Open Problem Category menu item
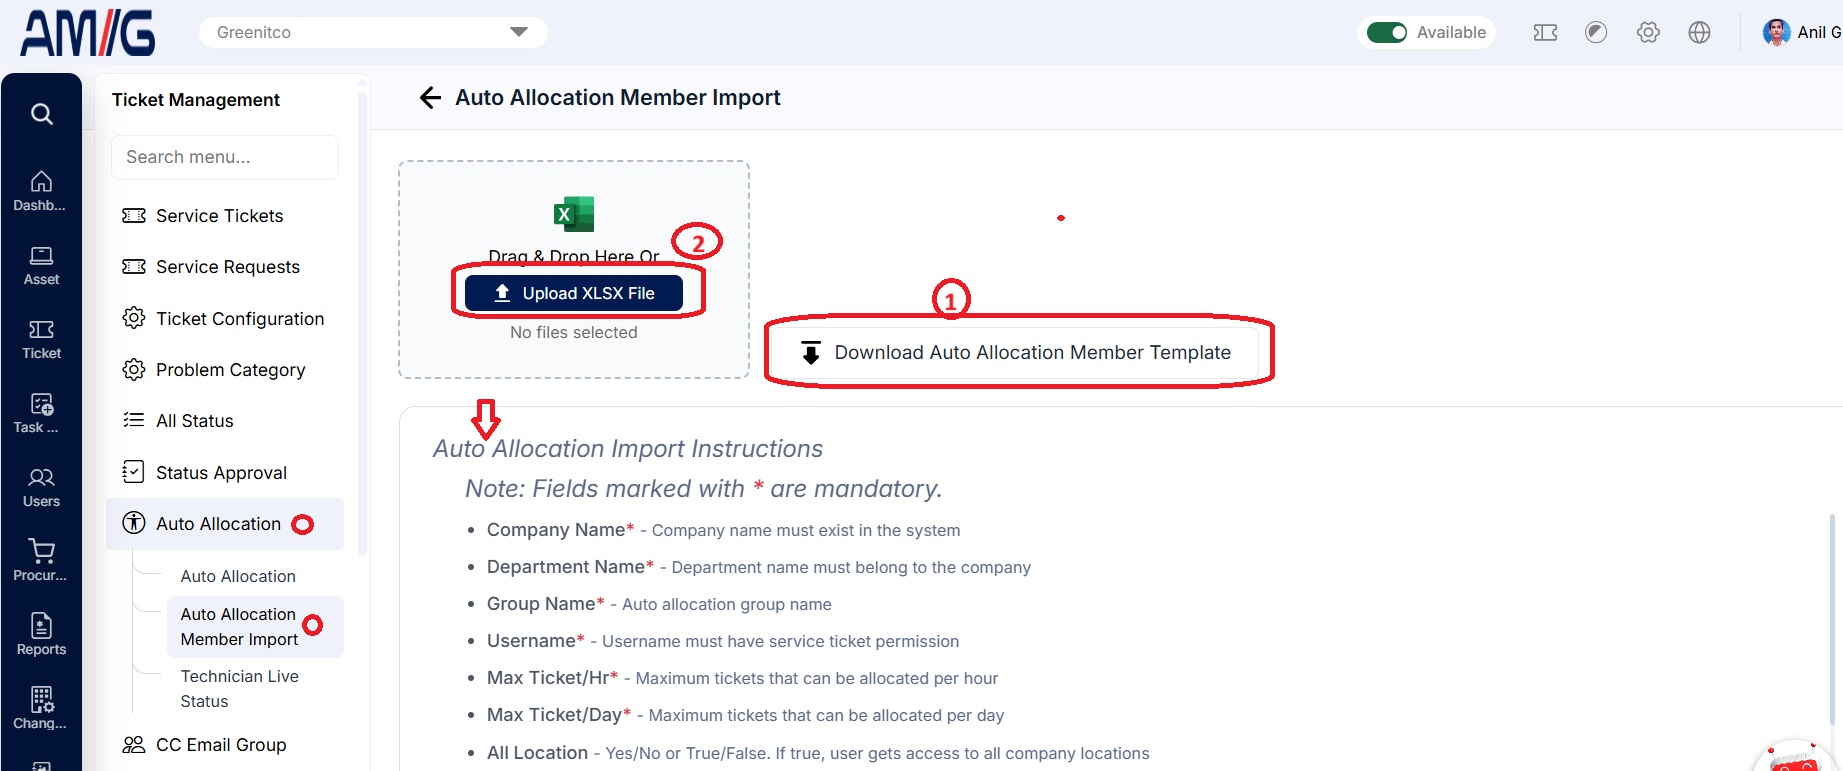Image resolution: width=1843 pixels, height=771 pixels. point(225,370)
